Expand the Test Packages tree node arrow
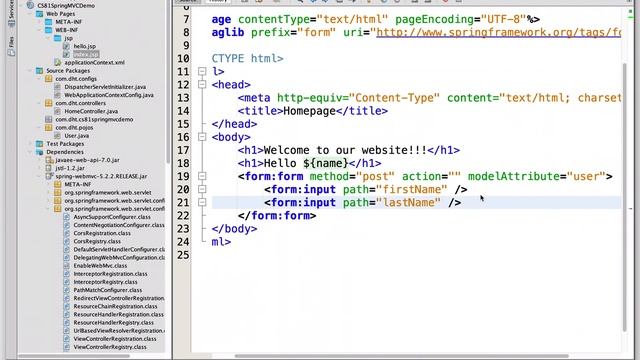This screenshot has height=360, width=640. click(30, 144)
